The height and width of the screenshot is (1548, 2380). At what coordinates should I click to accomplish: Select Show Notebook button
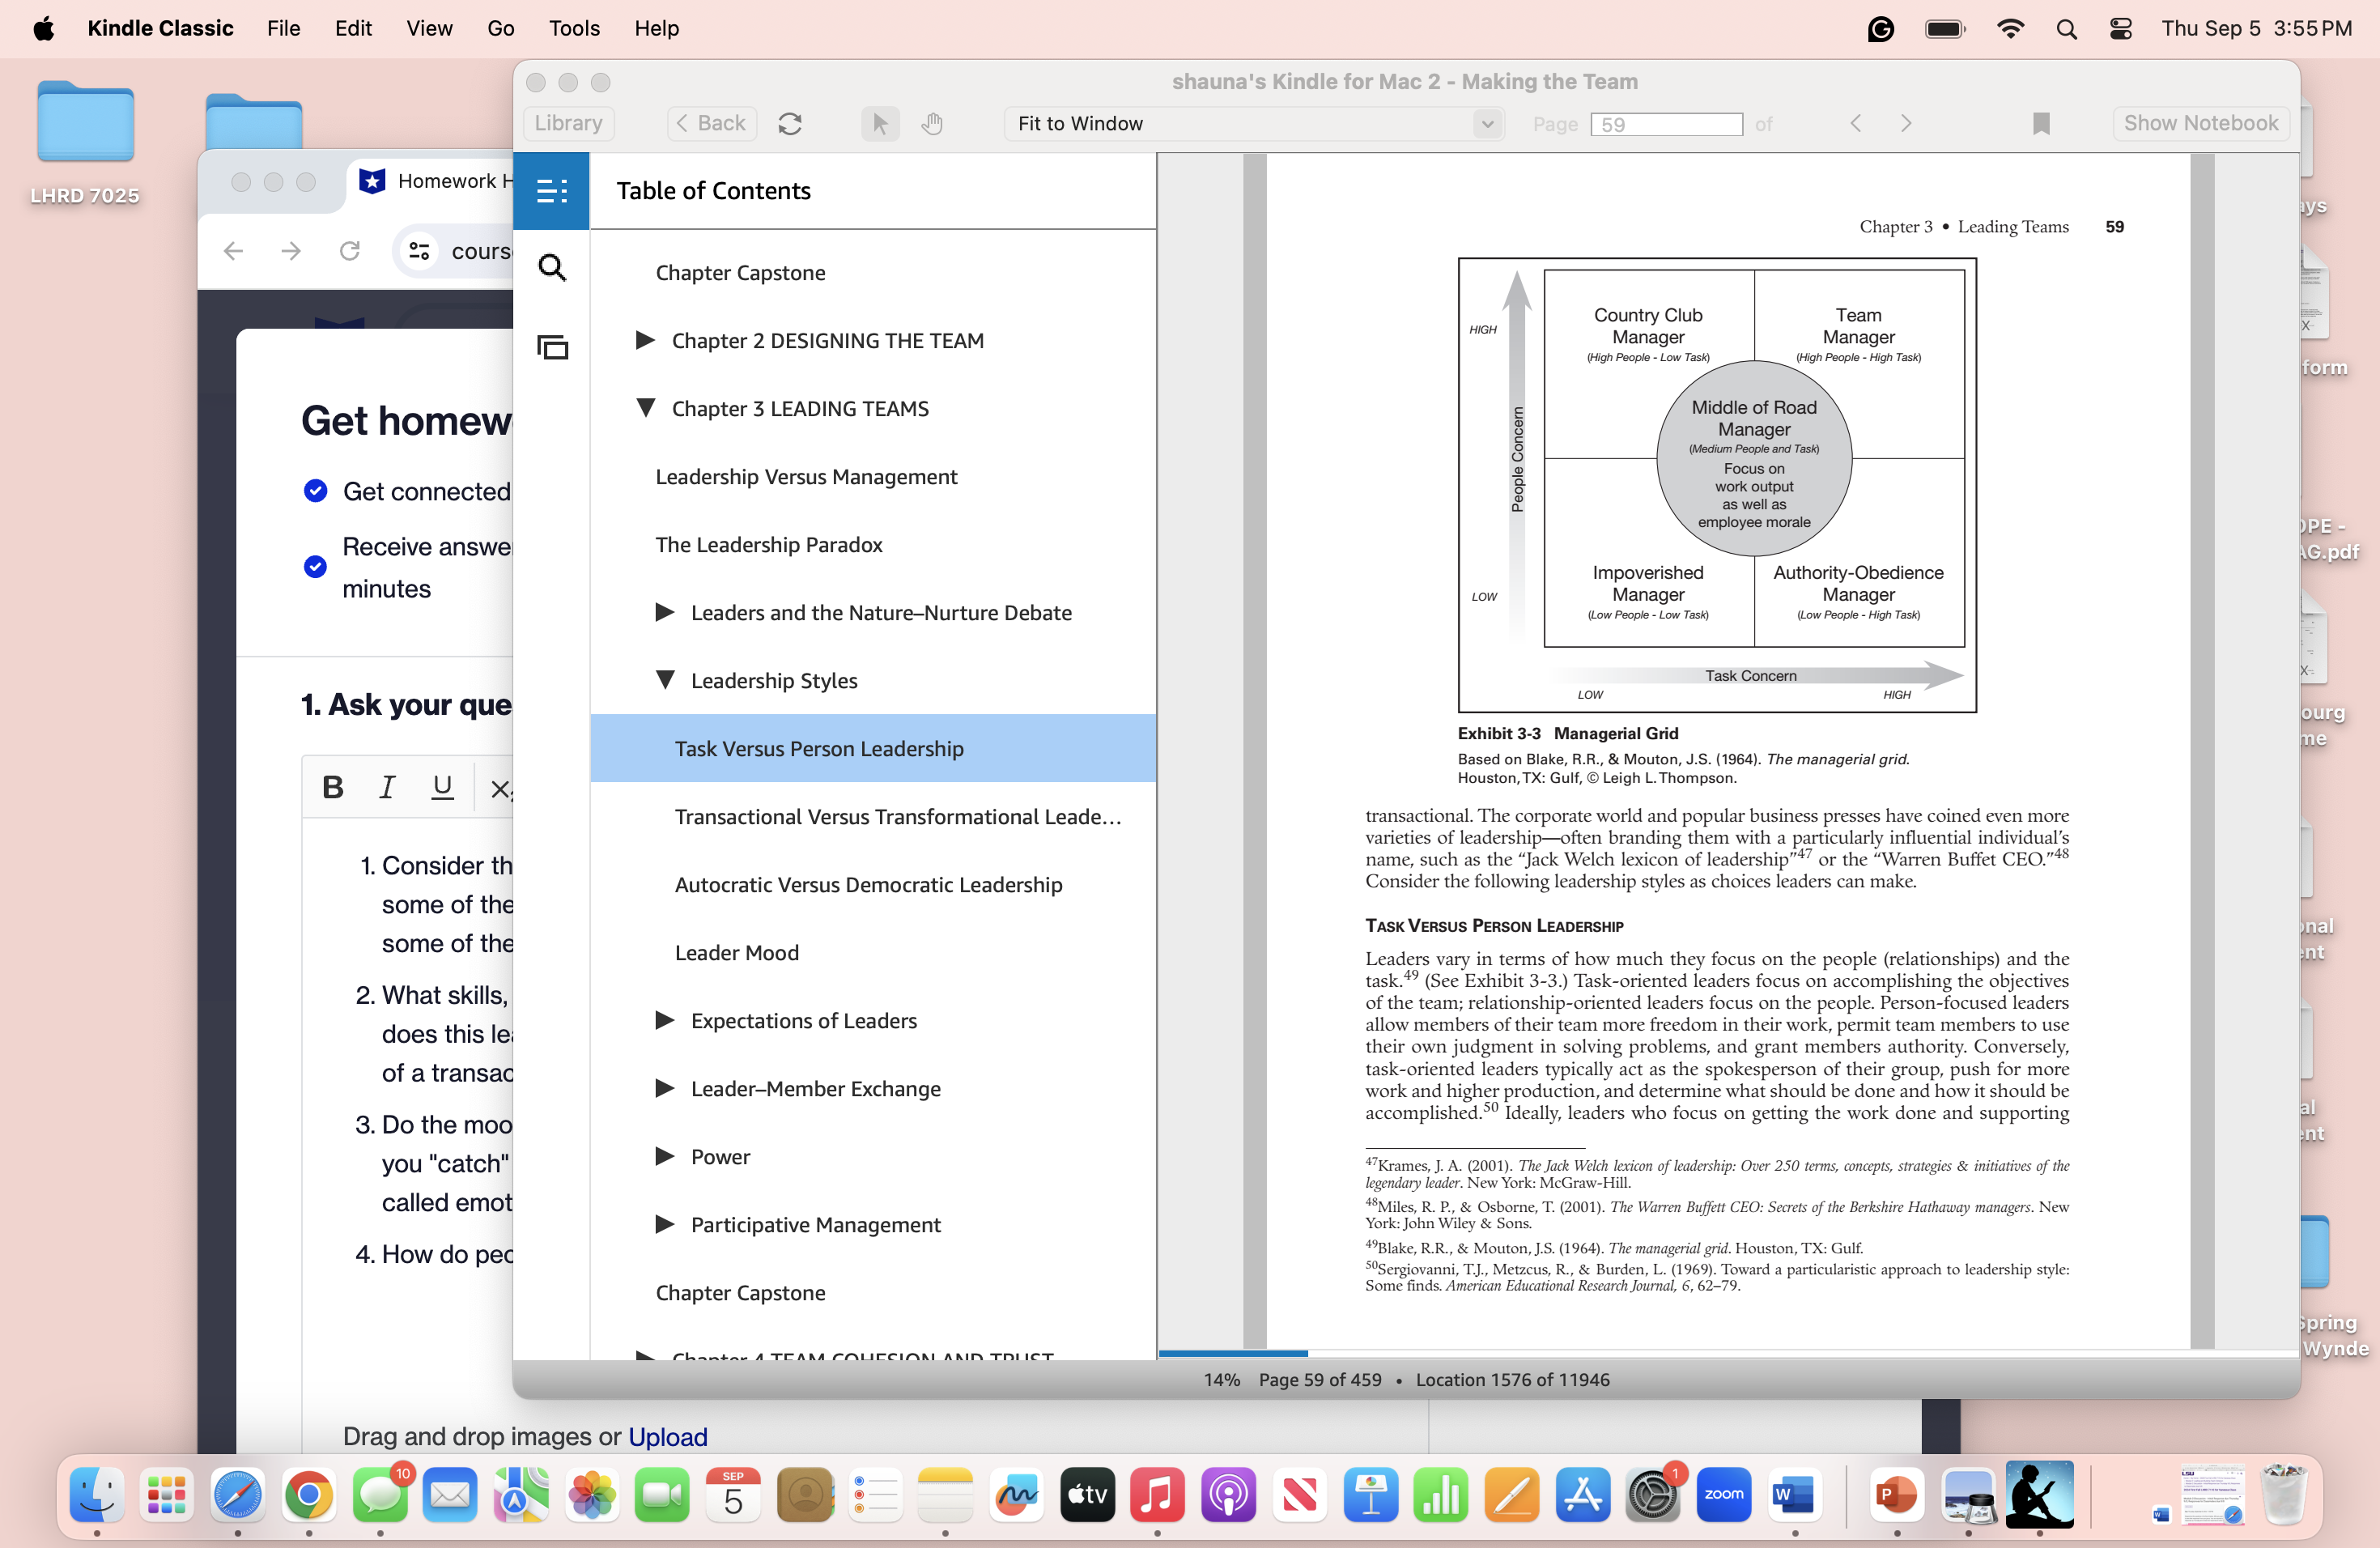(x=2201, y=121)
